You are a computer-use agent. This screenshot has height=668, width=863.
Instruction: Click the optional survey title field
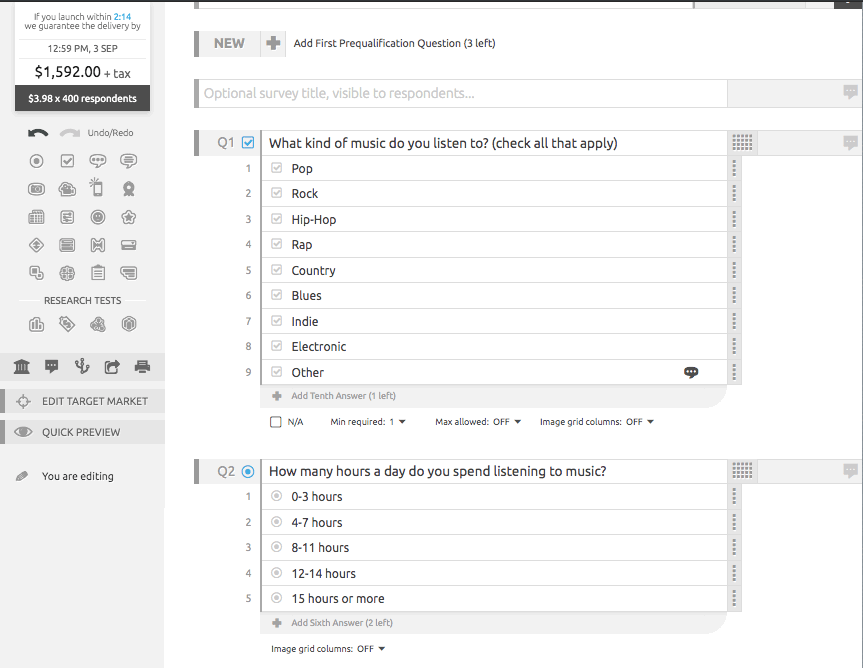pos(462,93)
